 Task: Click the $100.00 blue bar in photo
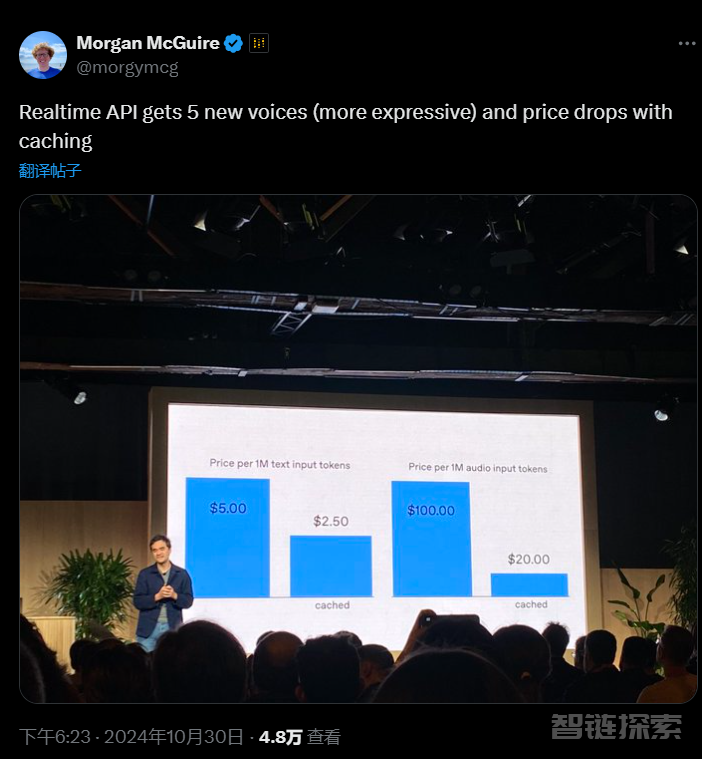point(430,539)
